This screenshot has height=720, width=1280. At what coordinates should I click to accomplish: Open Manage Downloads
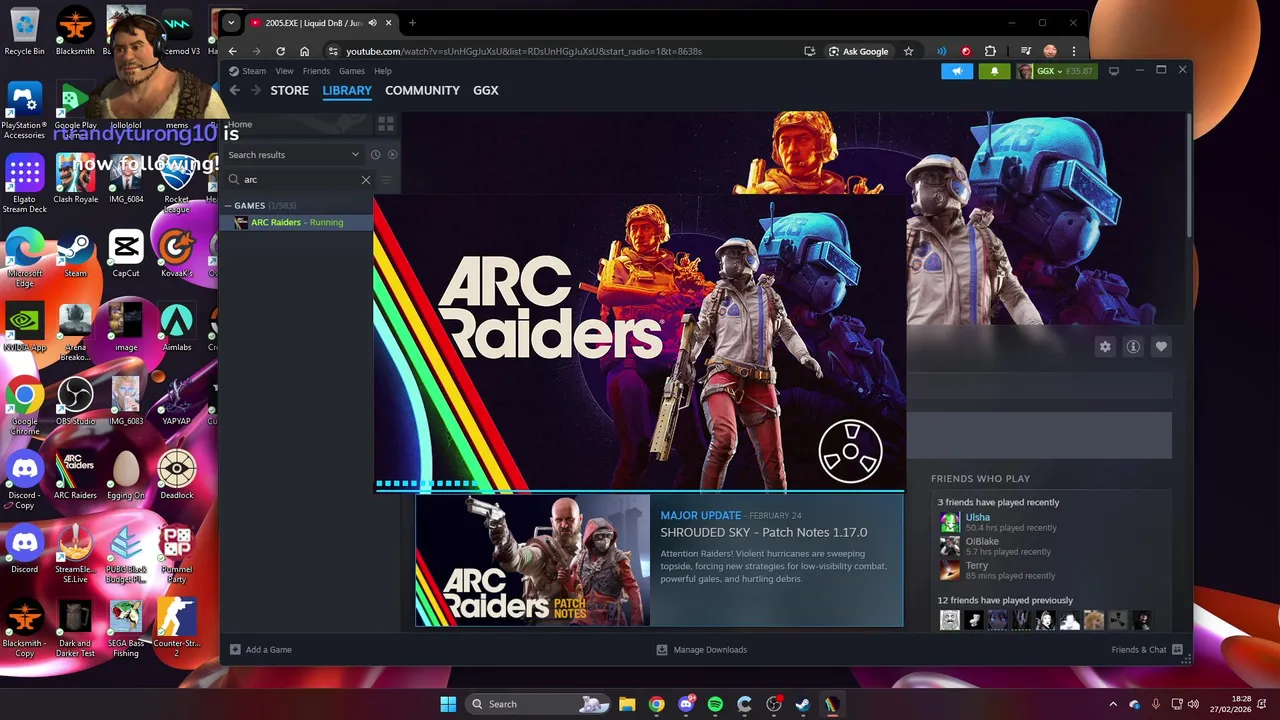(701, 650)
